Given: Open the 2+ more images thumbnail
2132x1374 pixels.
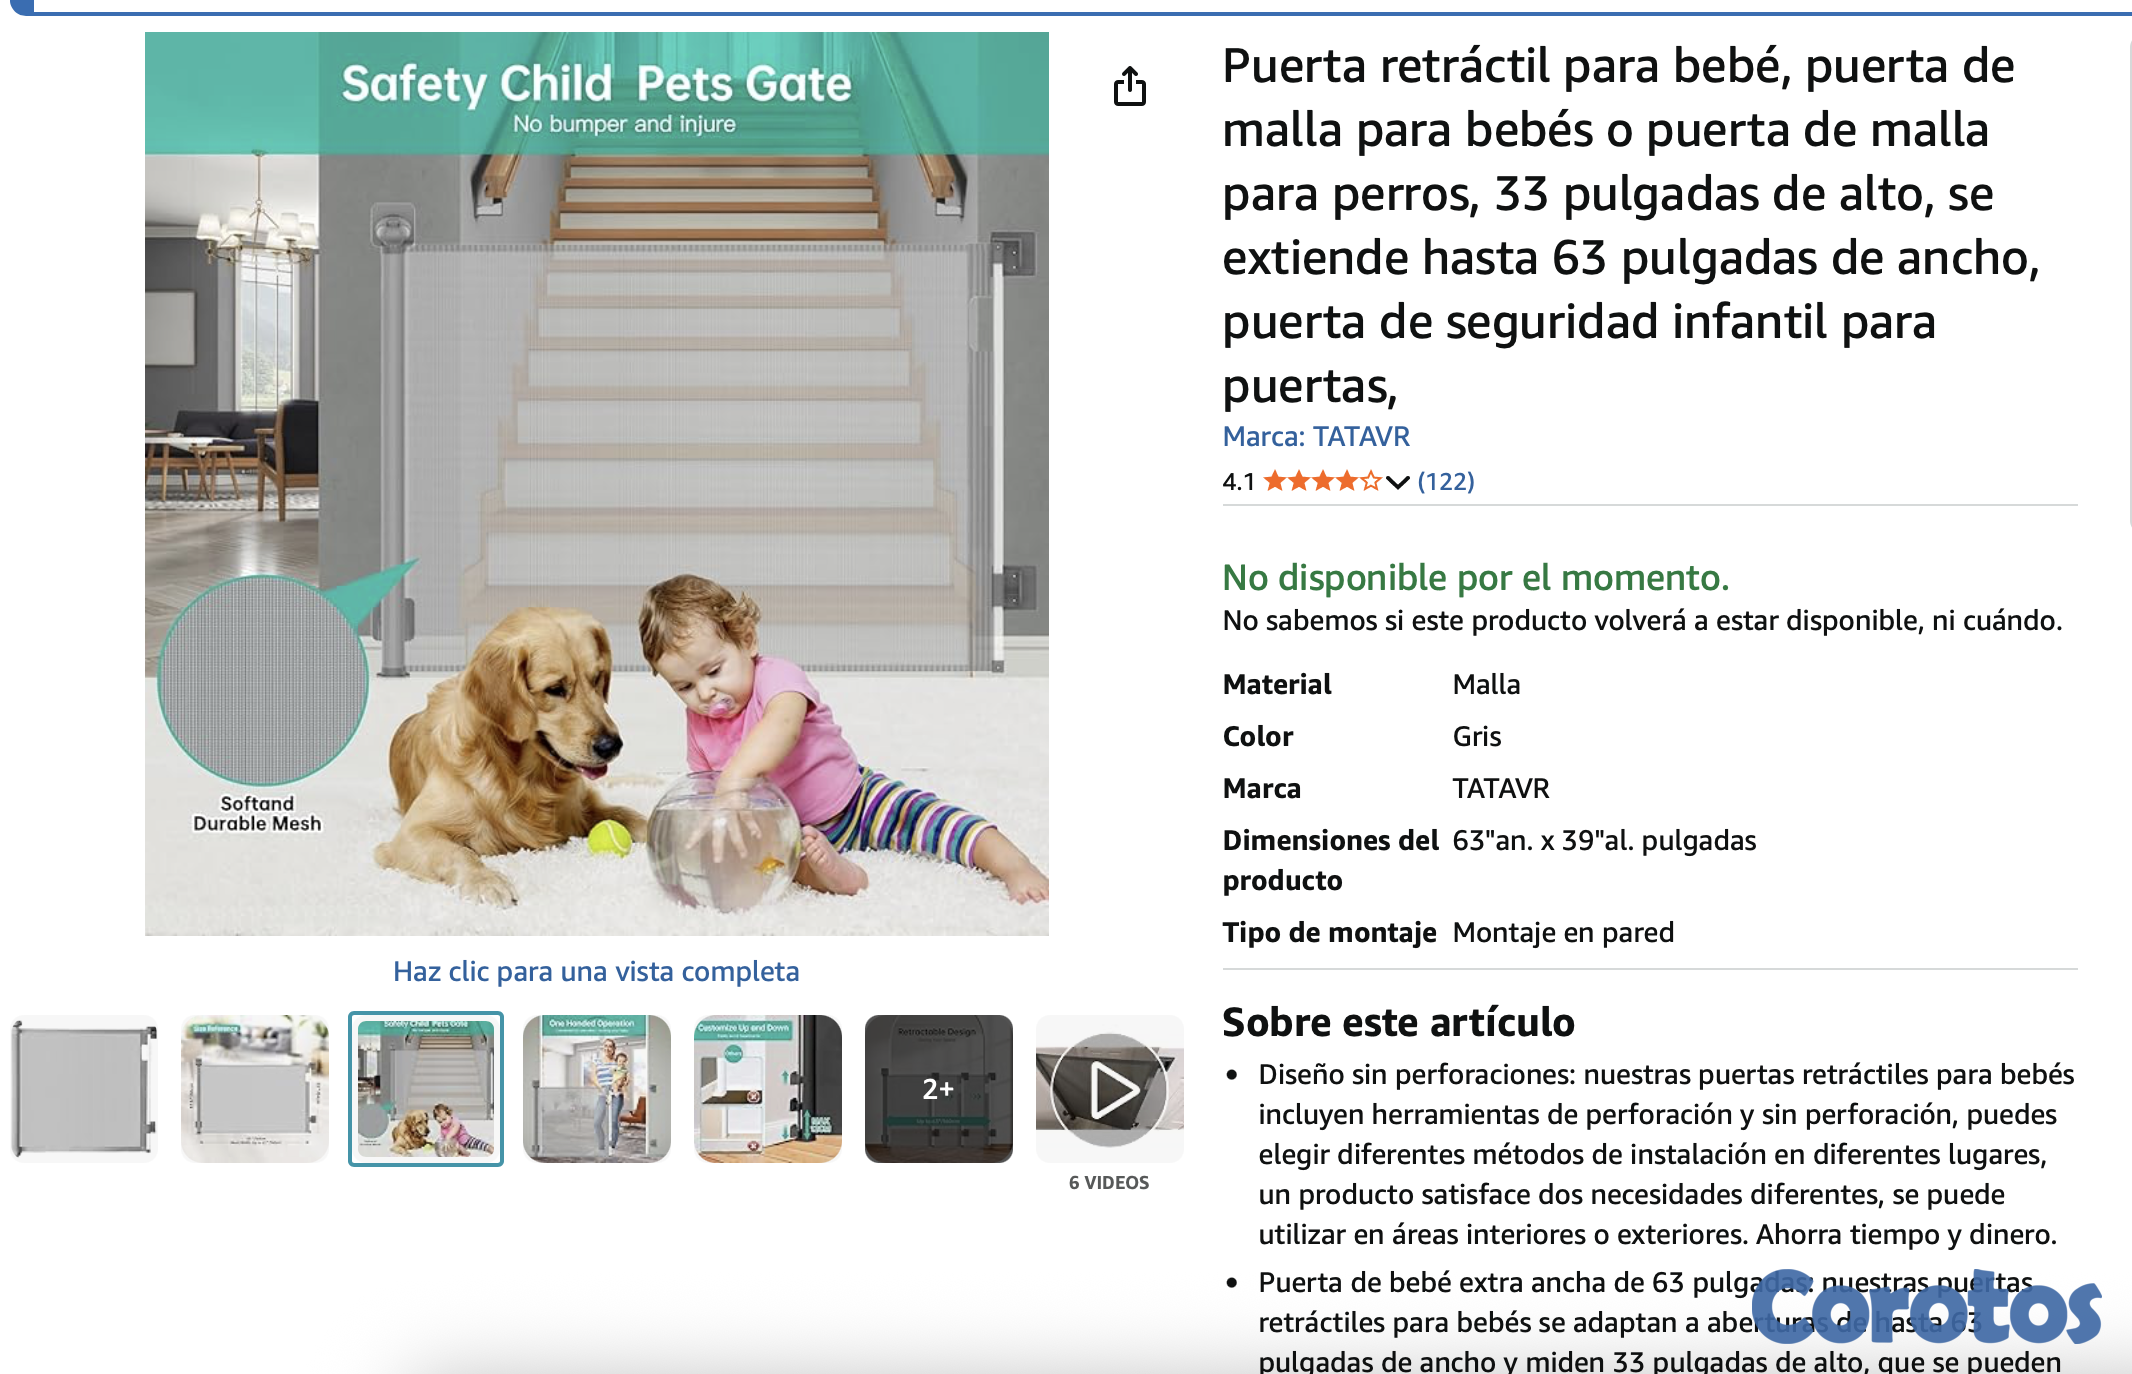Looking at the screenshot, I should [939, 1089].
